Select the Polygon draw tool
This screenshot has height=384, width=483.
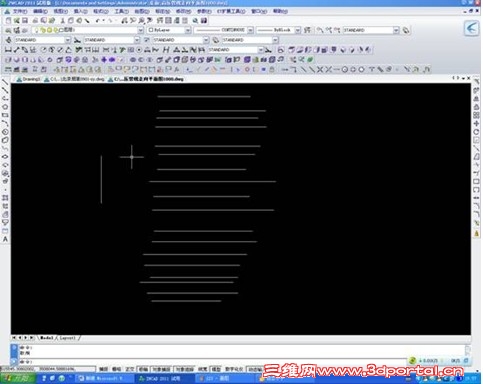5,107
